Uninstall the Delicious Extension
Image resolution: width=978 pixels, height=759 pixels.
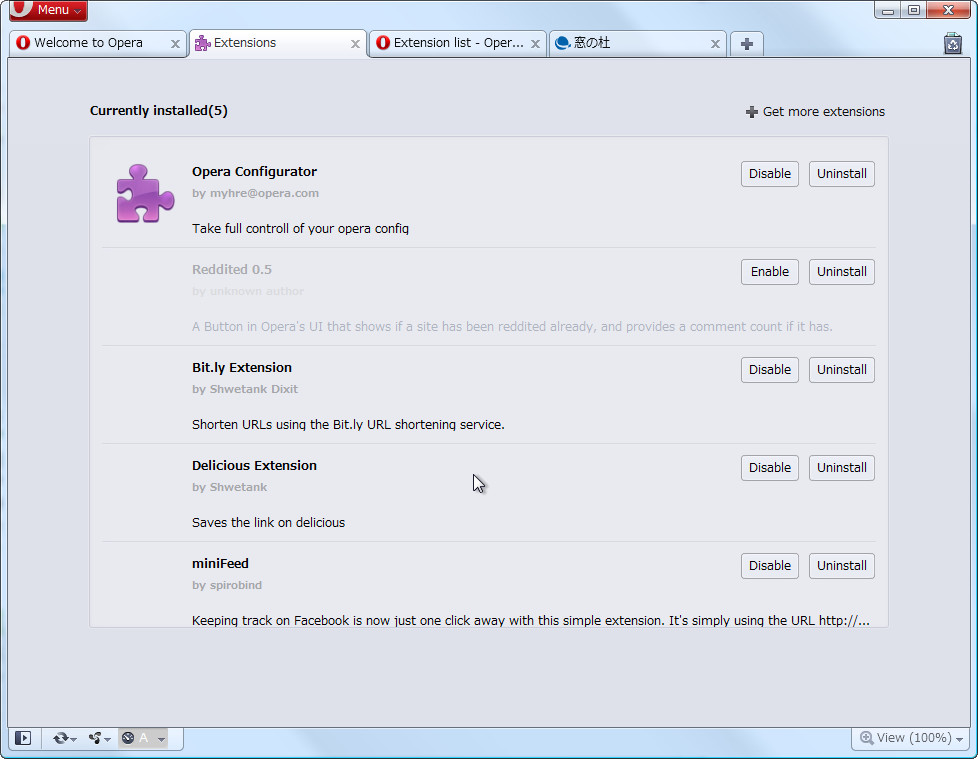841,468
